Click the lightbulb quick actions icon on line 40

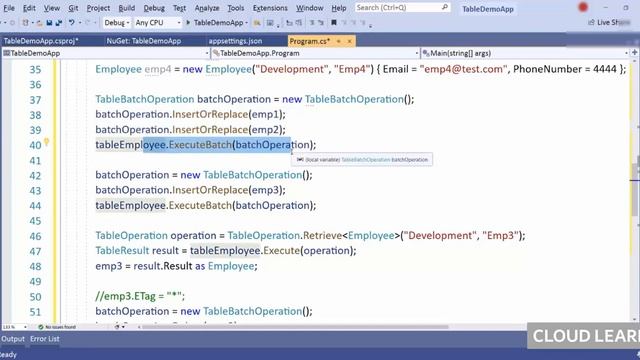(47, 142)
